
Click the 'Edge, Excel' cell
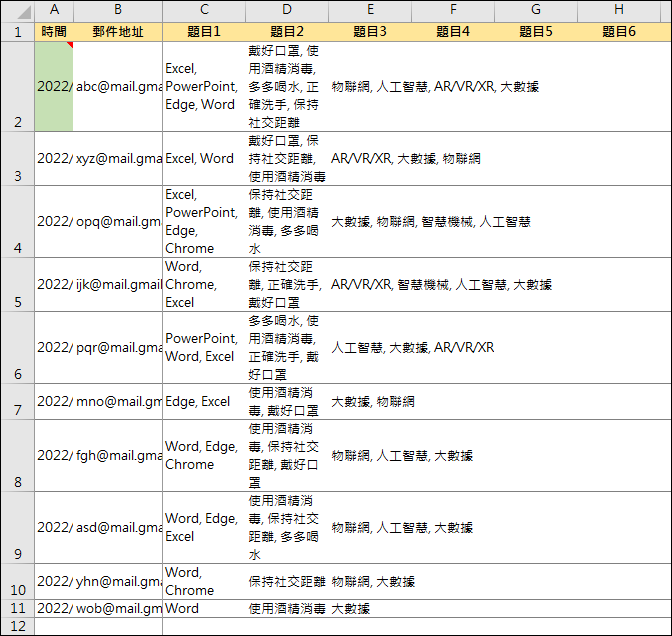coord(204,402)
